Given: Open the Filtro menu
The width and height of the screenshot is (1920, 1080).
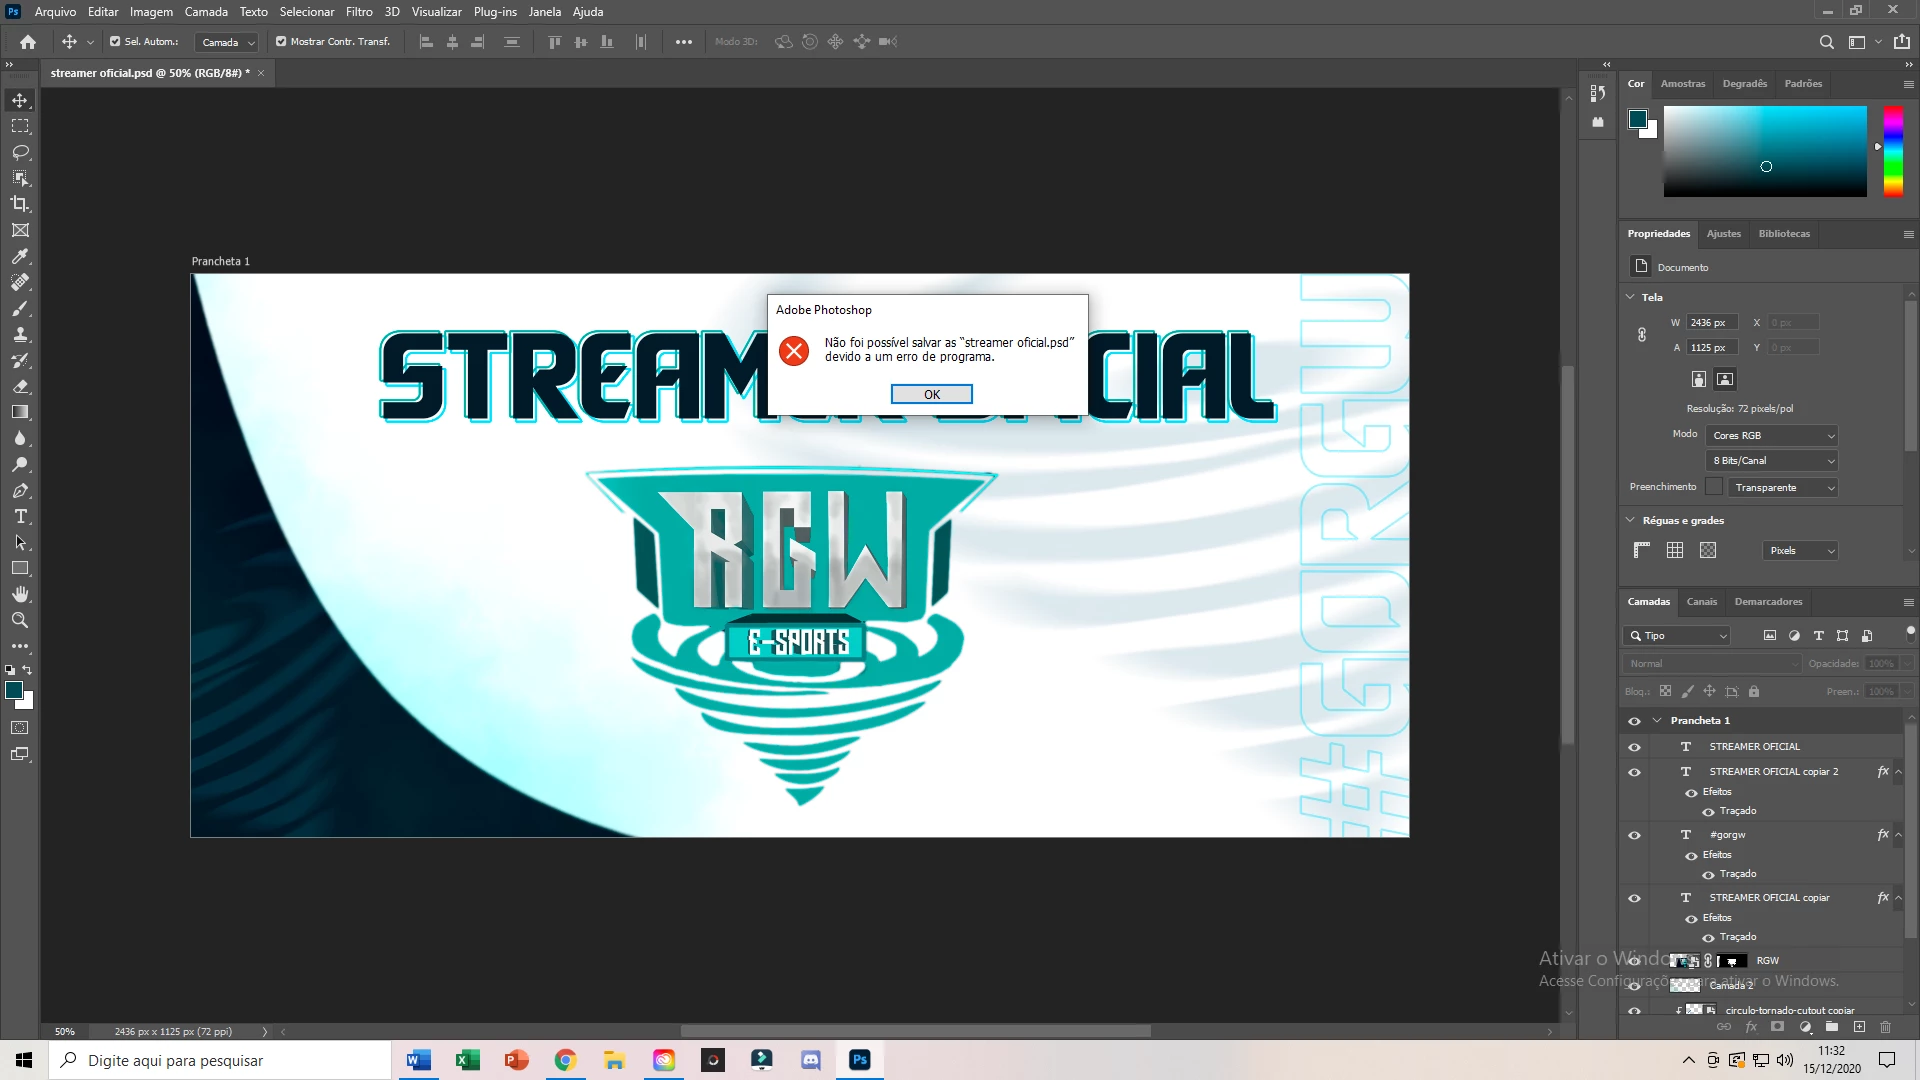Looking at the screenshot, I should tap(359, 12).
